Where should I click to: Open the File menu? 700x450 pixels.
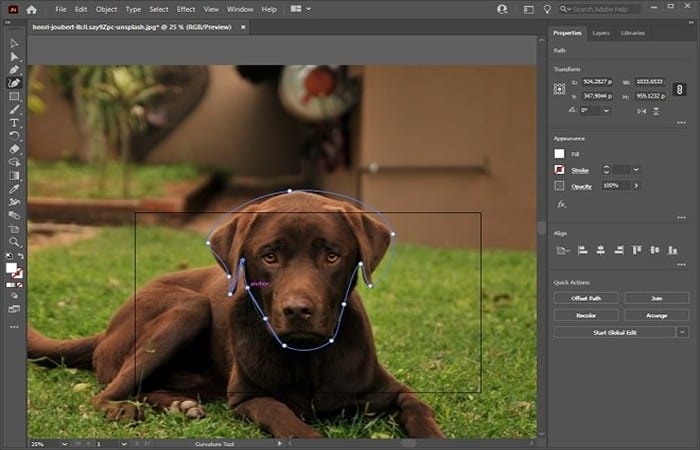pos(61,9)
